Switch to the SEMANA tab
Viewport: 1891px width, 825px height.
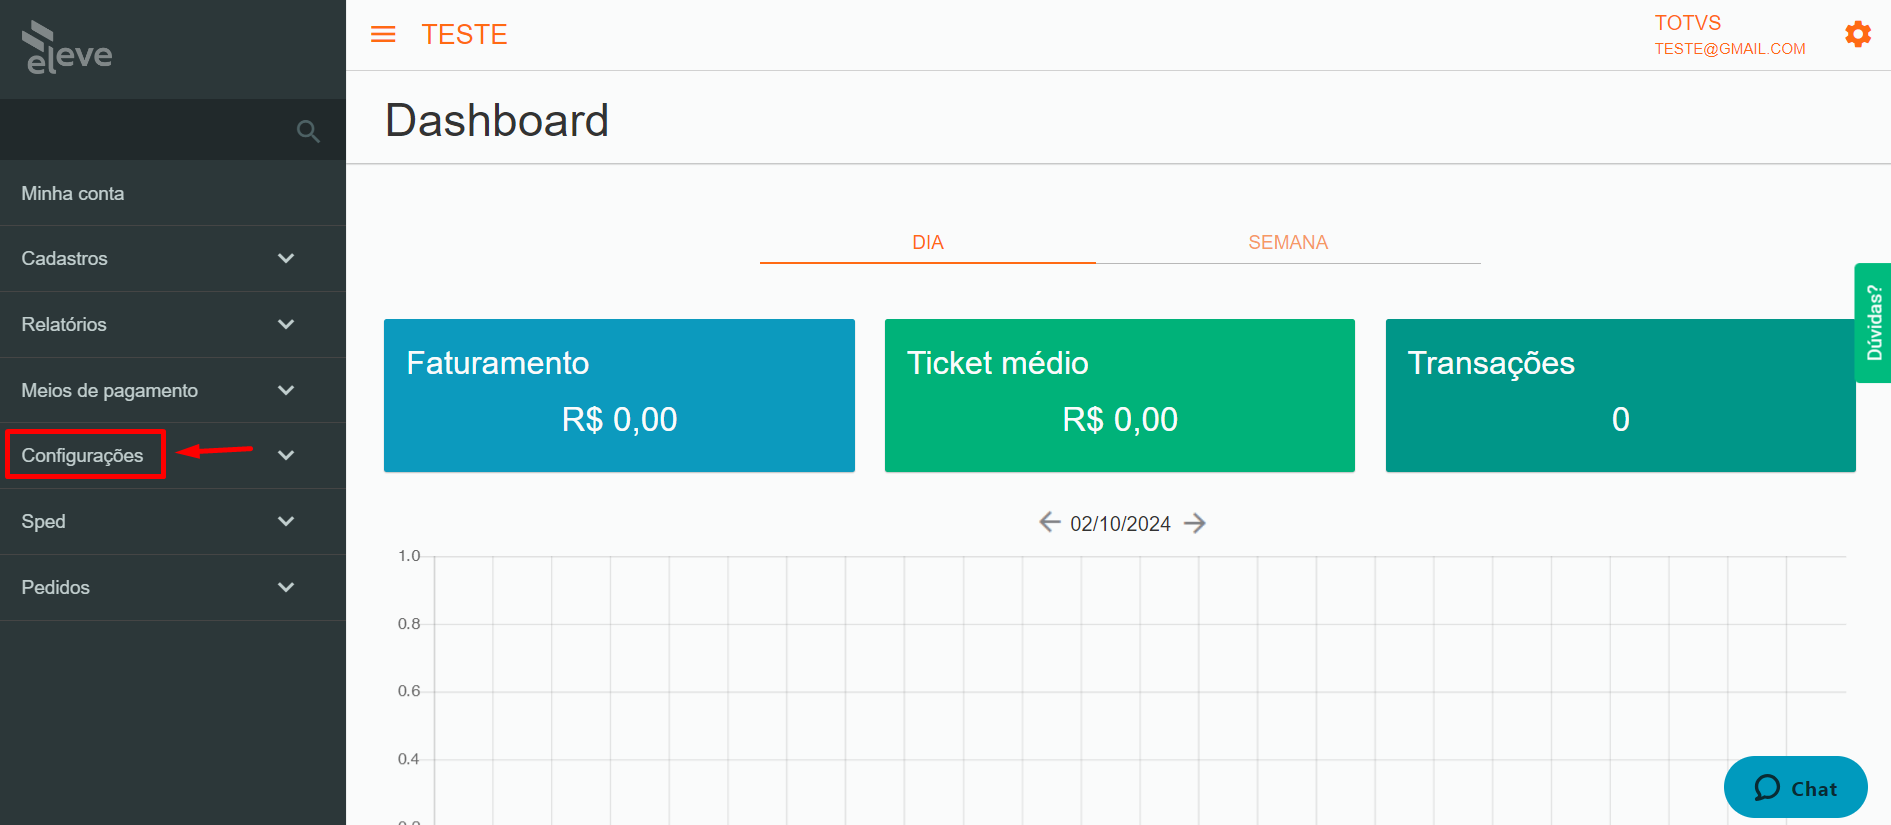[1288, 242]
